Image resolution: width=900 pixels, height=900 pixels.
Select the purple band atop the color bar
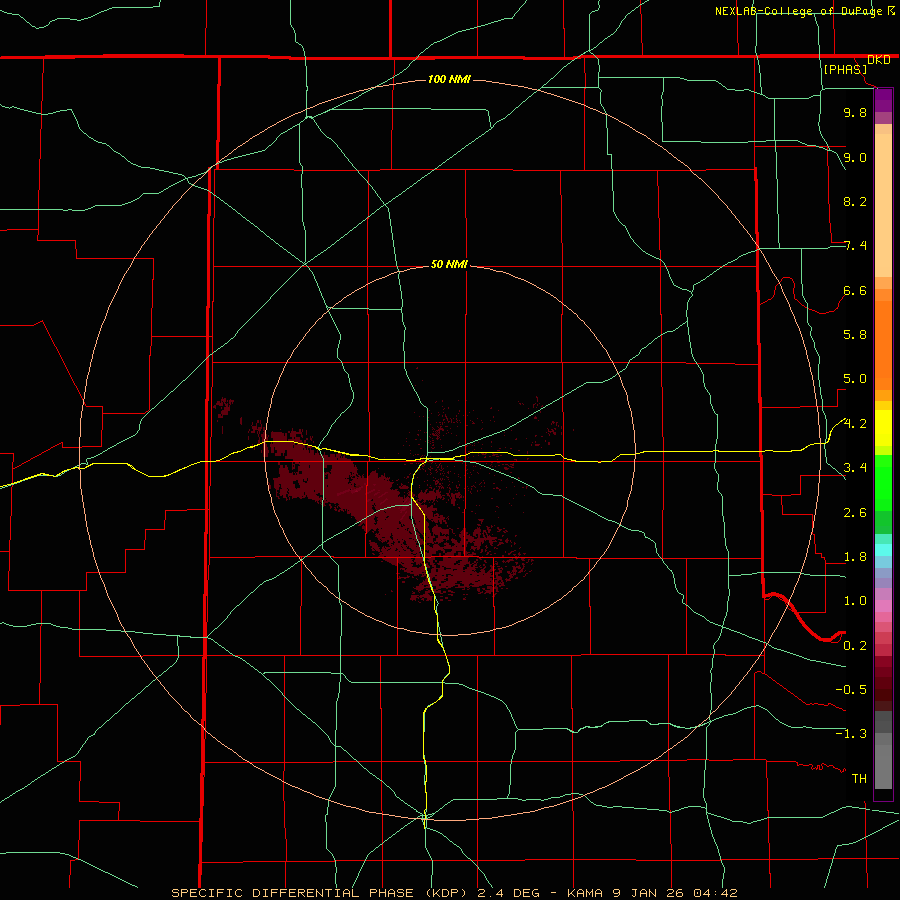click(883, 100)
